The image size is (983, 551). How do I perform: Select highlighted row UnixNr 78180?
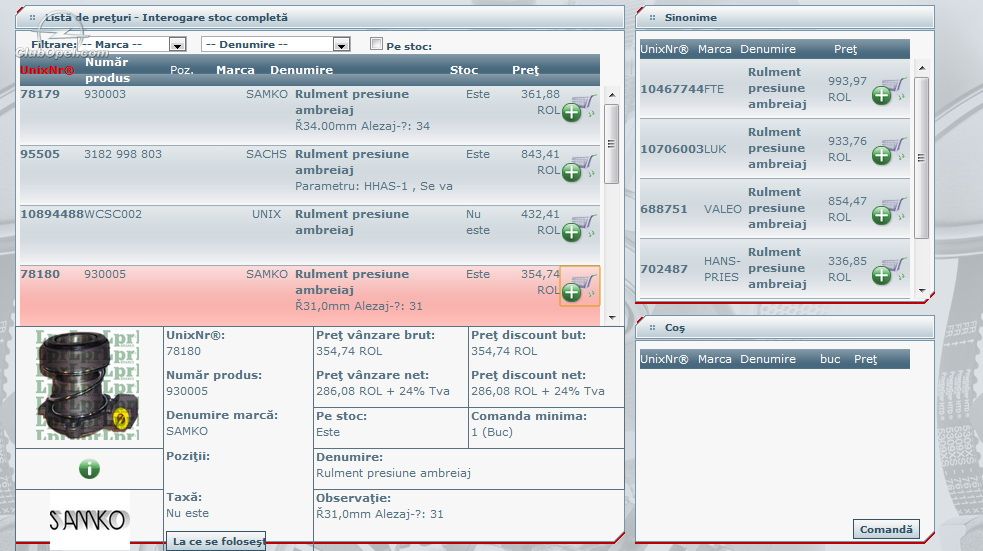tap(310, 295)
